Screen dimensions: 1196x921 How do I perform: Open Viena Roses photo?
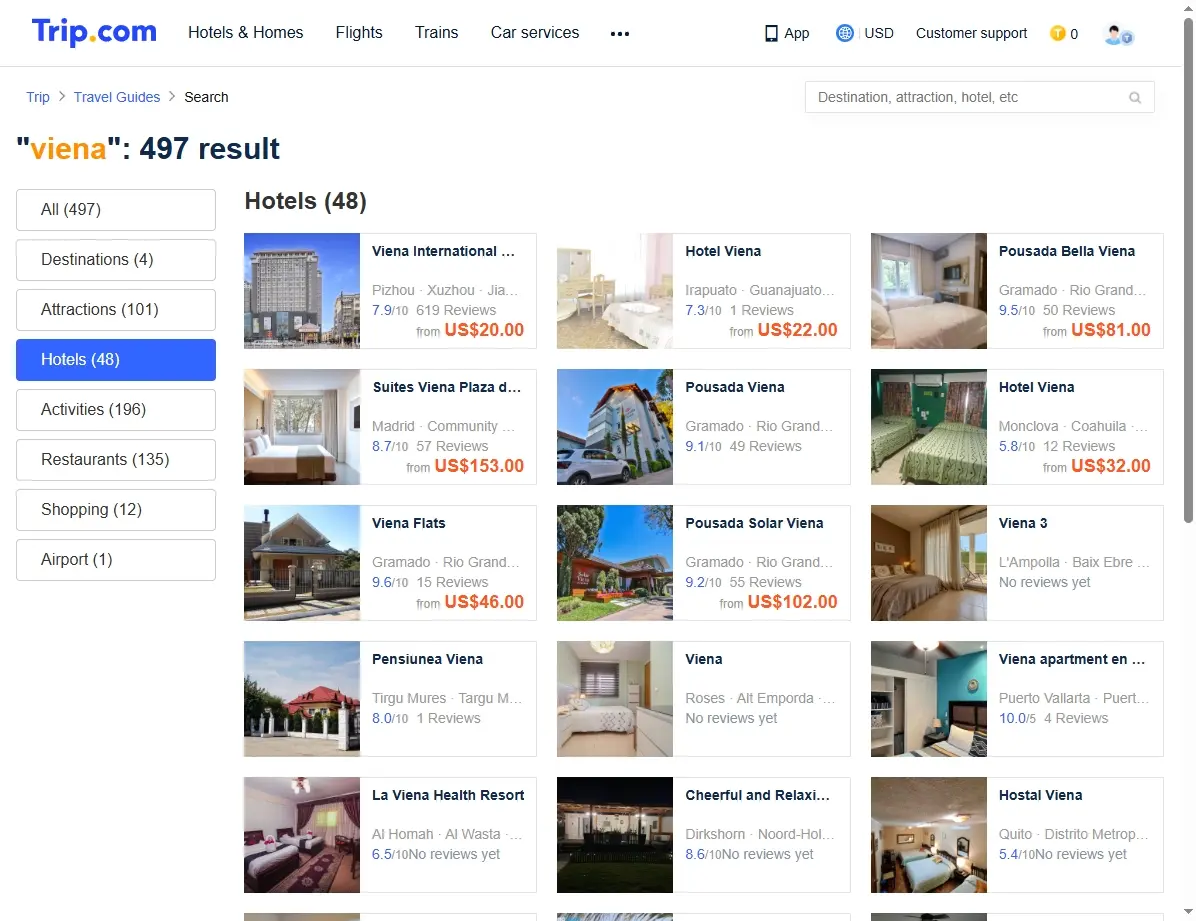click(x=615, y=699)
